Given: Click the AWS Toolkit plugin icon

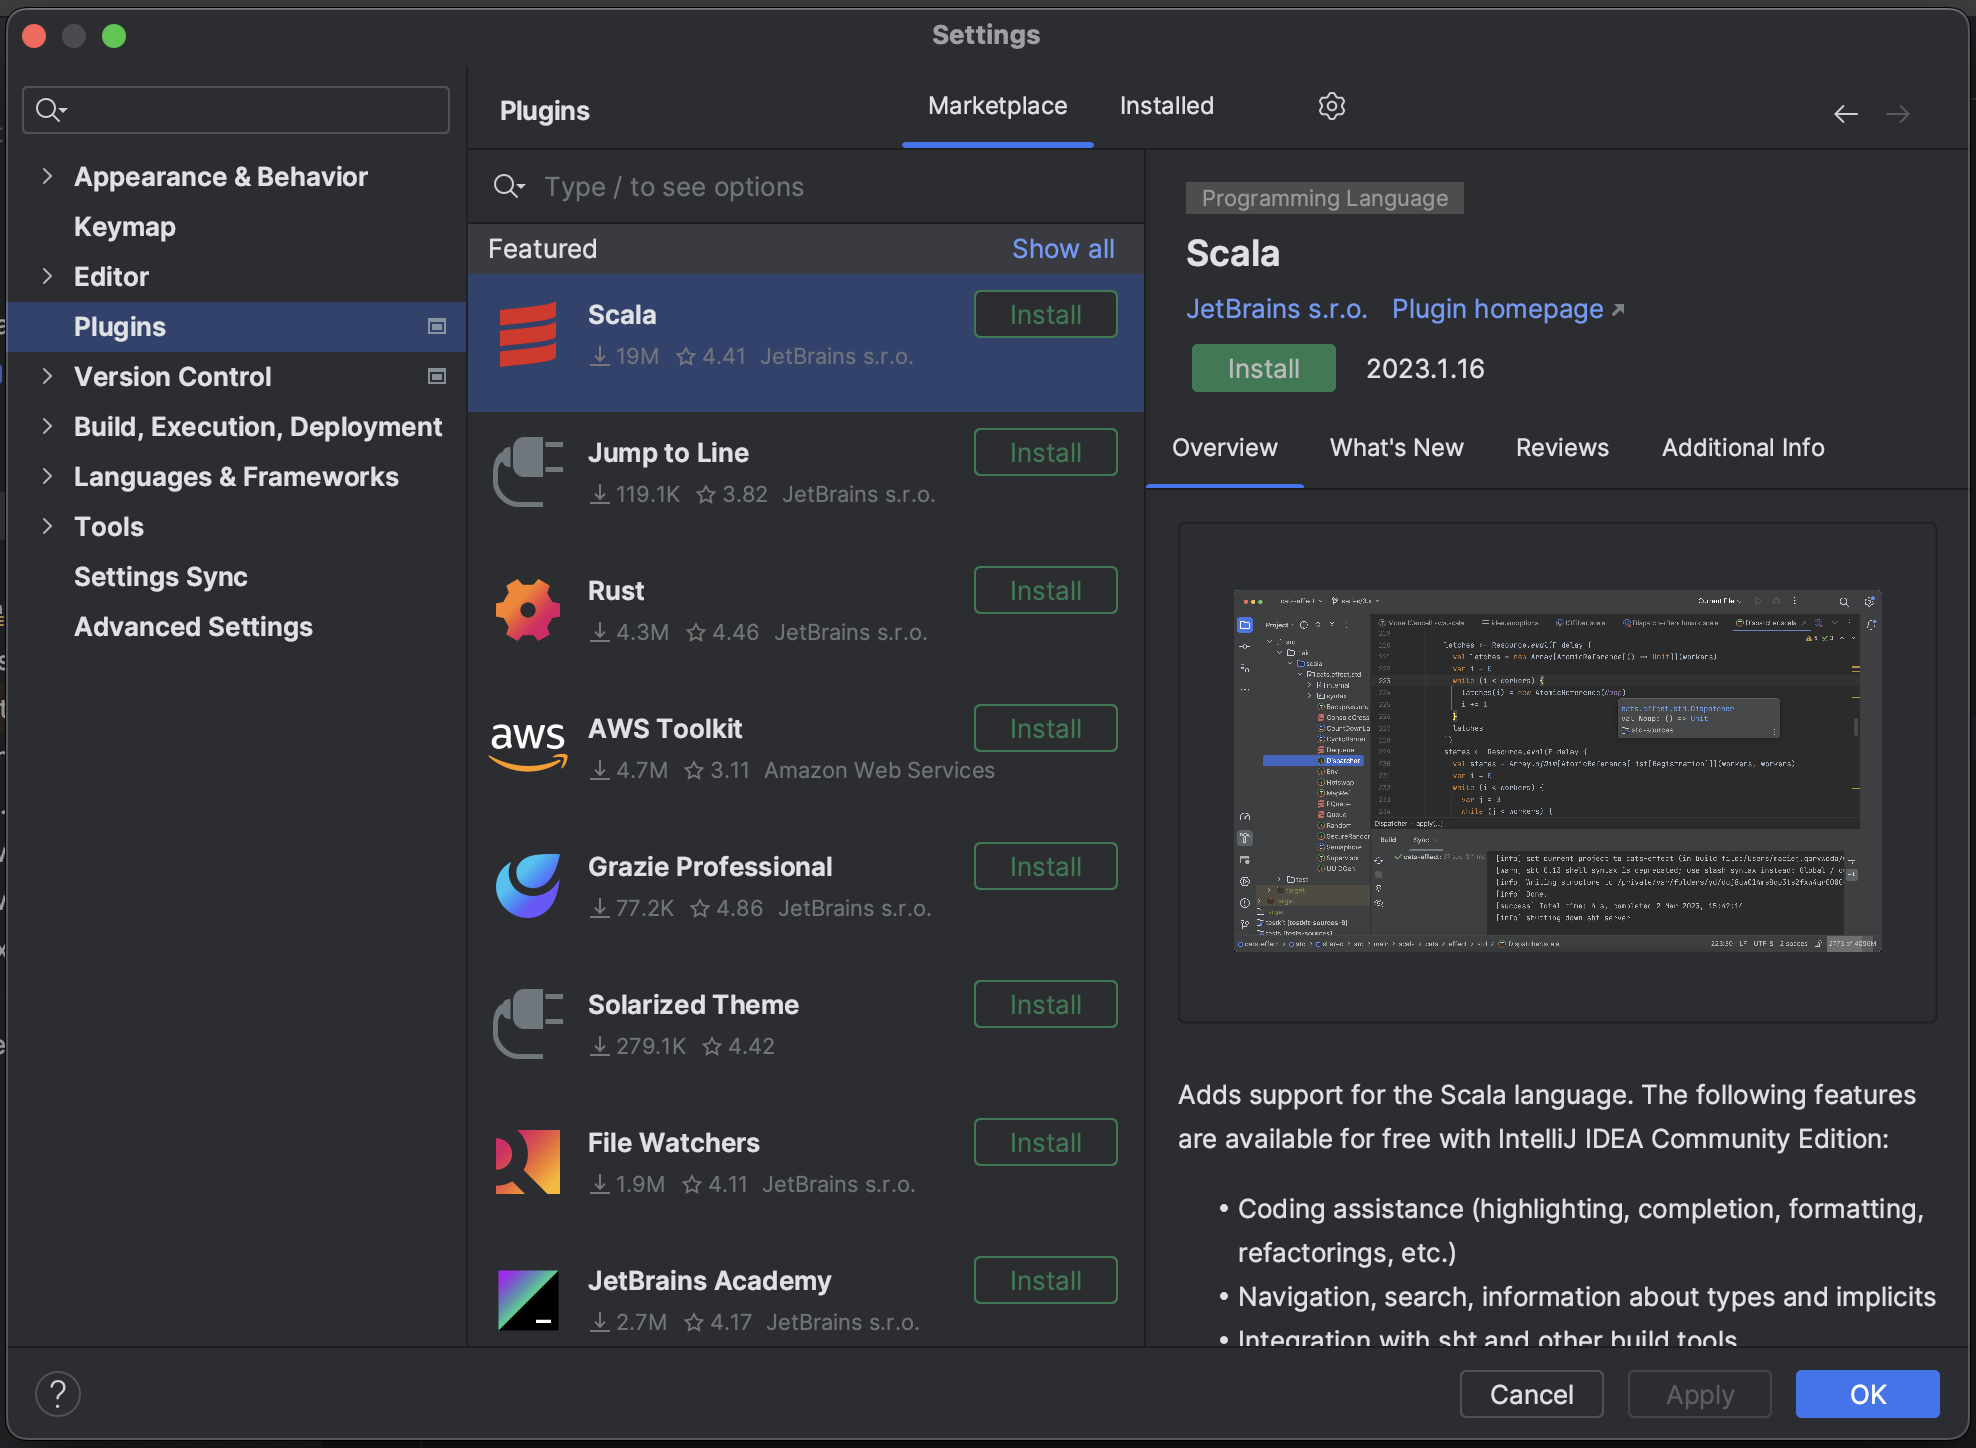Looking at the screenshot, I should pyautogui.click(x=529, y=745).
